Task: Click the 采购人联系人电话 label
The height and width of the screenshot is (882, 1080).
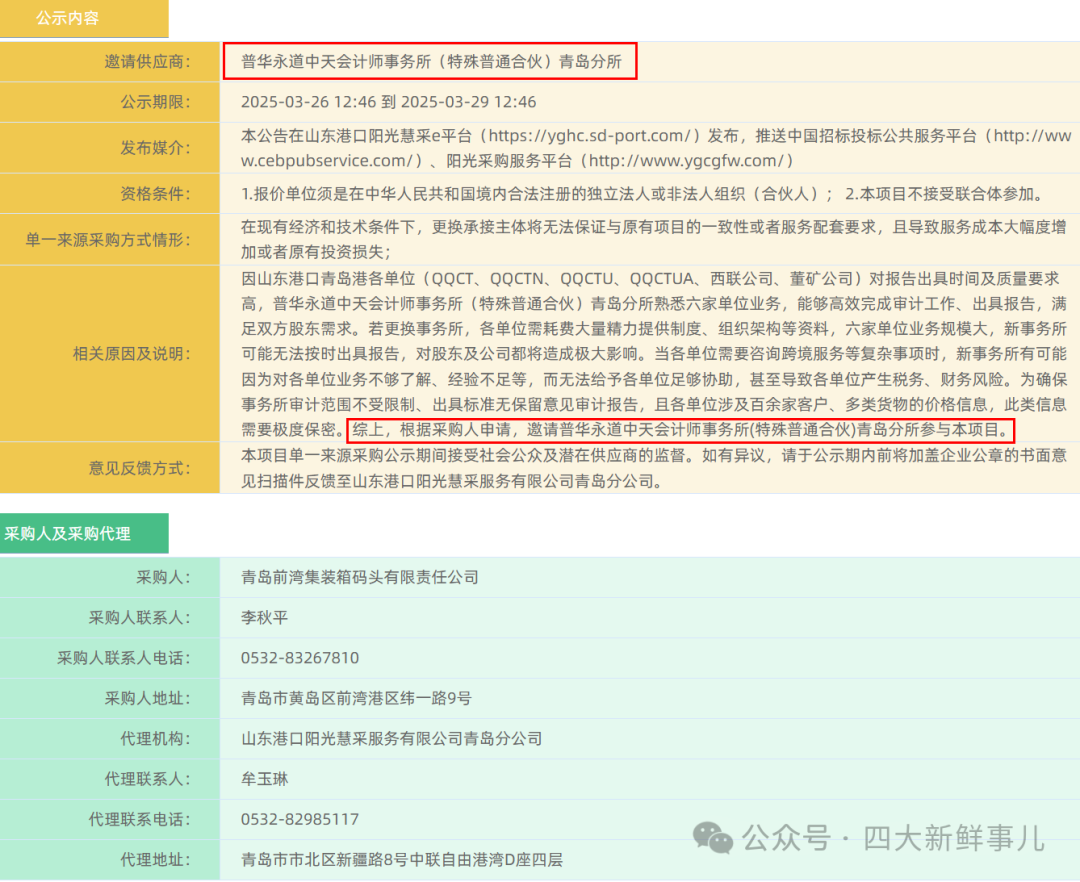Action: [x=124, y=658]
